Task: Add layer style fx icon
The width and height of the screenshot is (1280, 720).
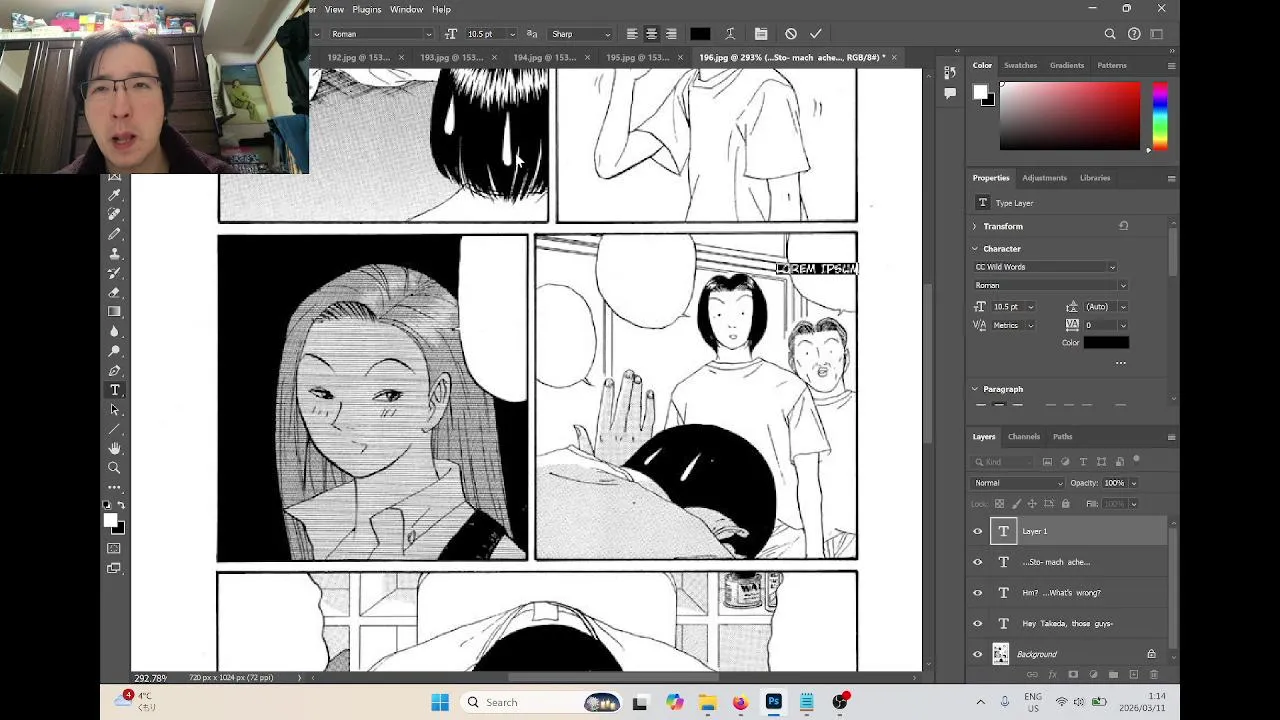Action: click(1053, 675)
